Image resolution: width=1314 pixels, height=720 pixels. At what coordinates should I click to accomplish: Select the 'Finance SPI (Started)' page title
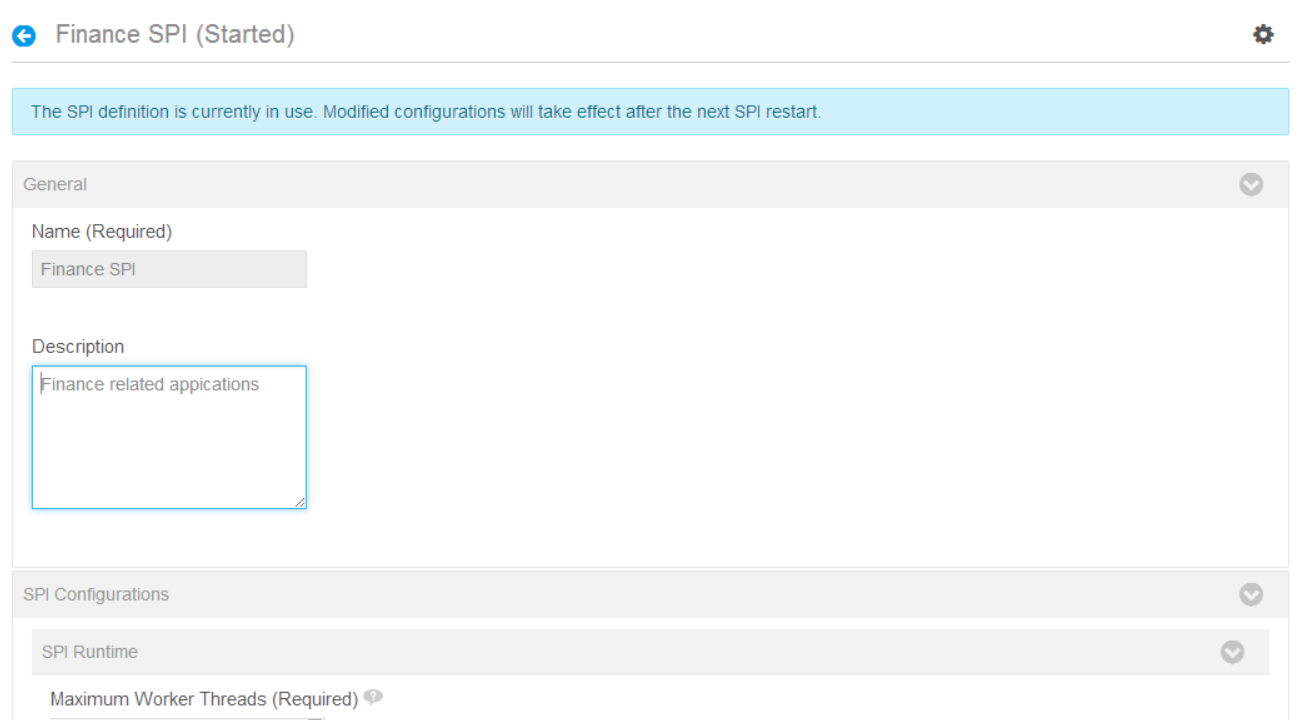[175, 35]
